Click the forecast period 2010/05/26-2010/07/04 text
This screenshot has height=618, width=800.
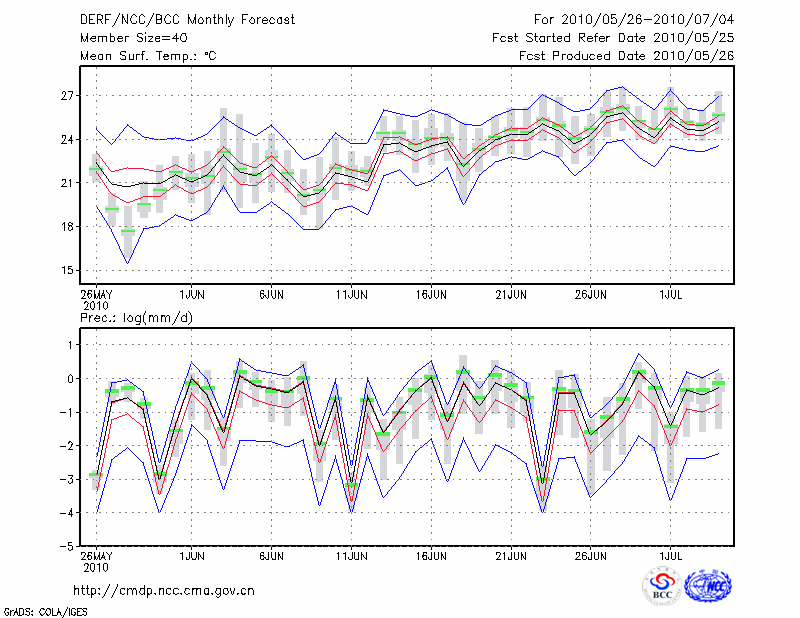(634, 20)
